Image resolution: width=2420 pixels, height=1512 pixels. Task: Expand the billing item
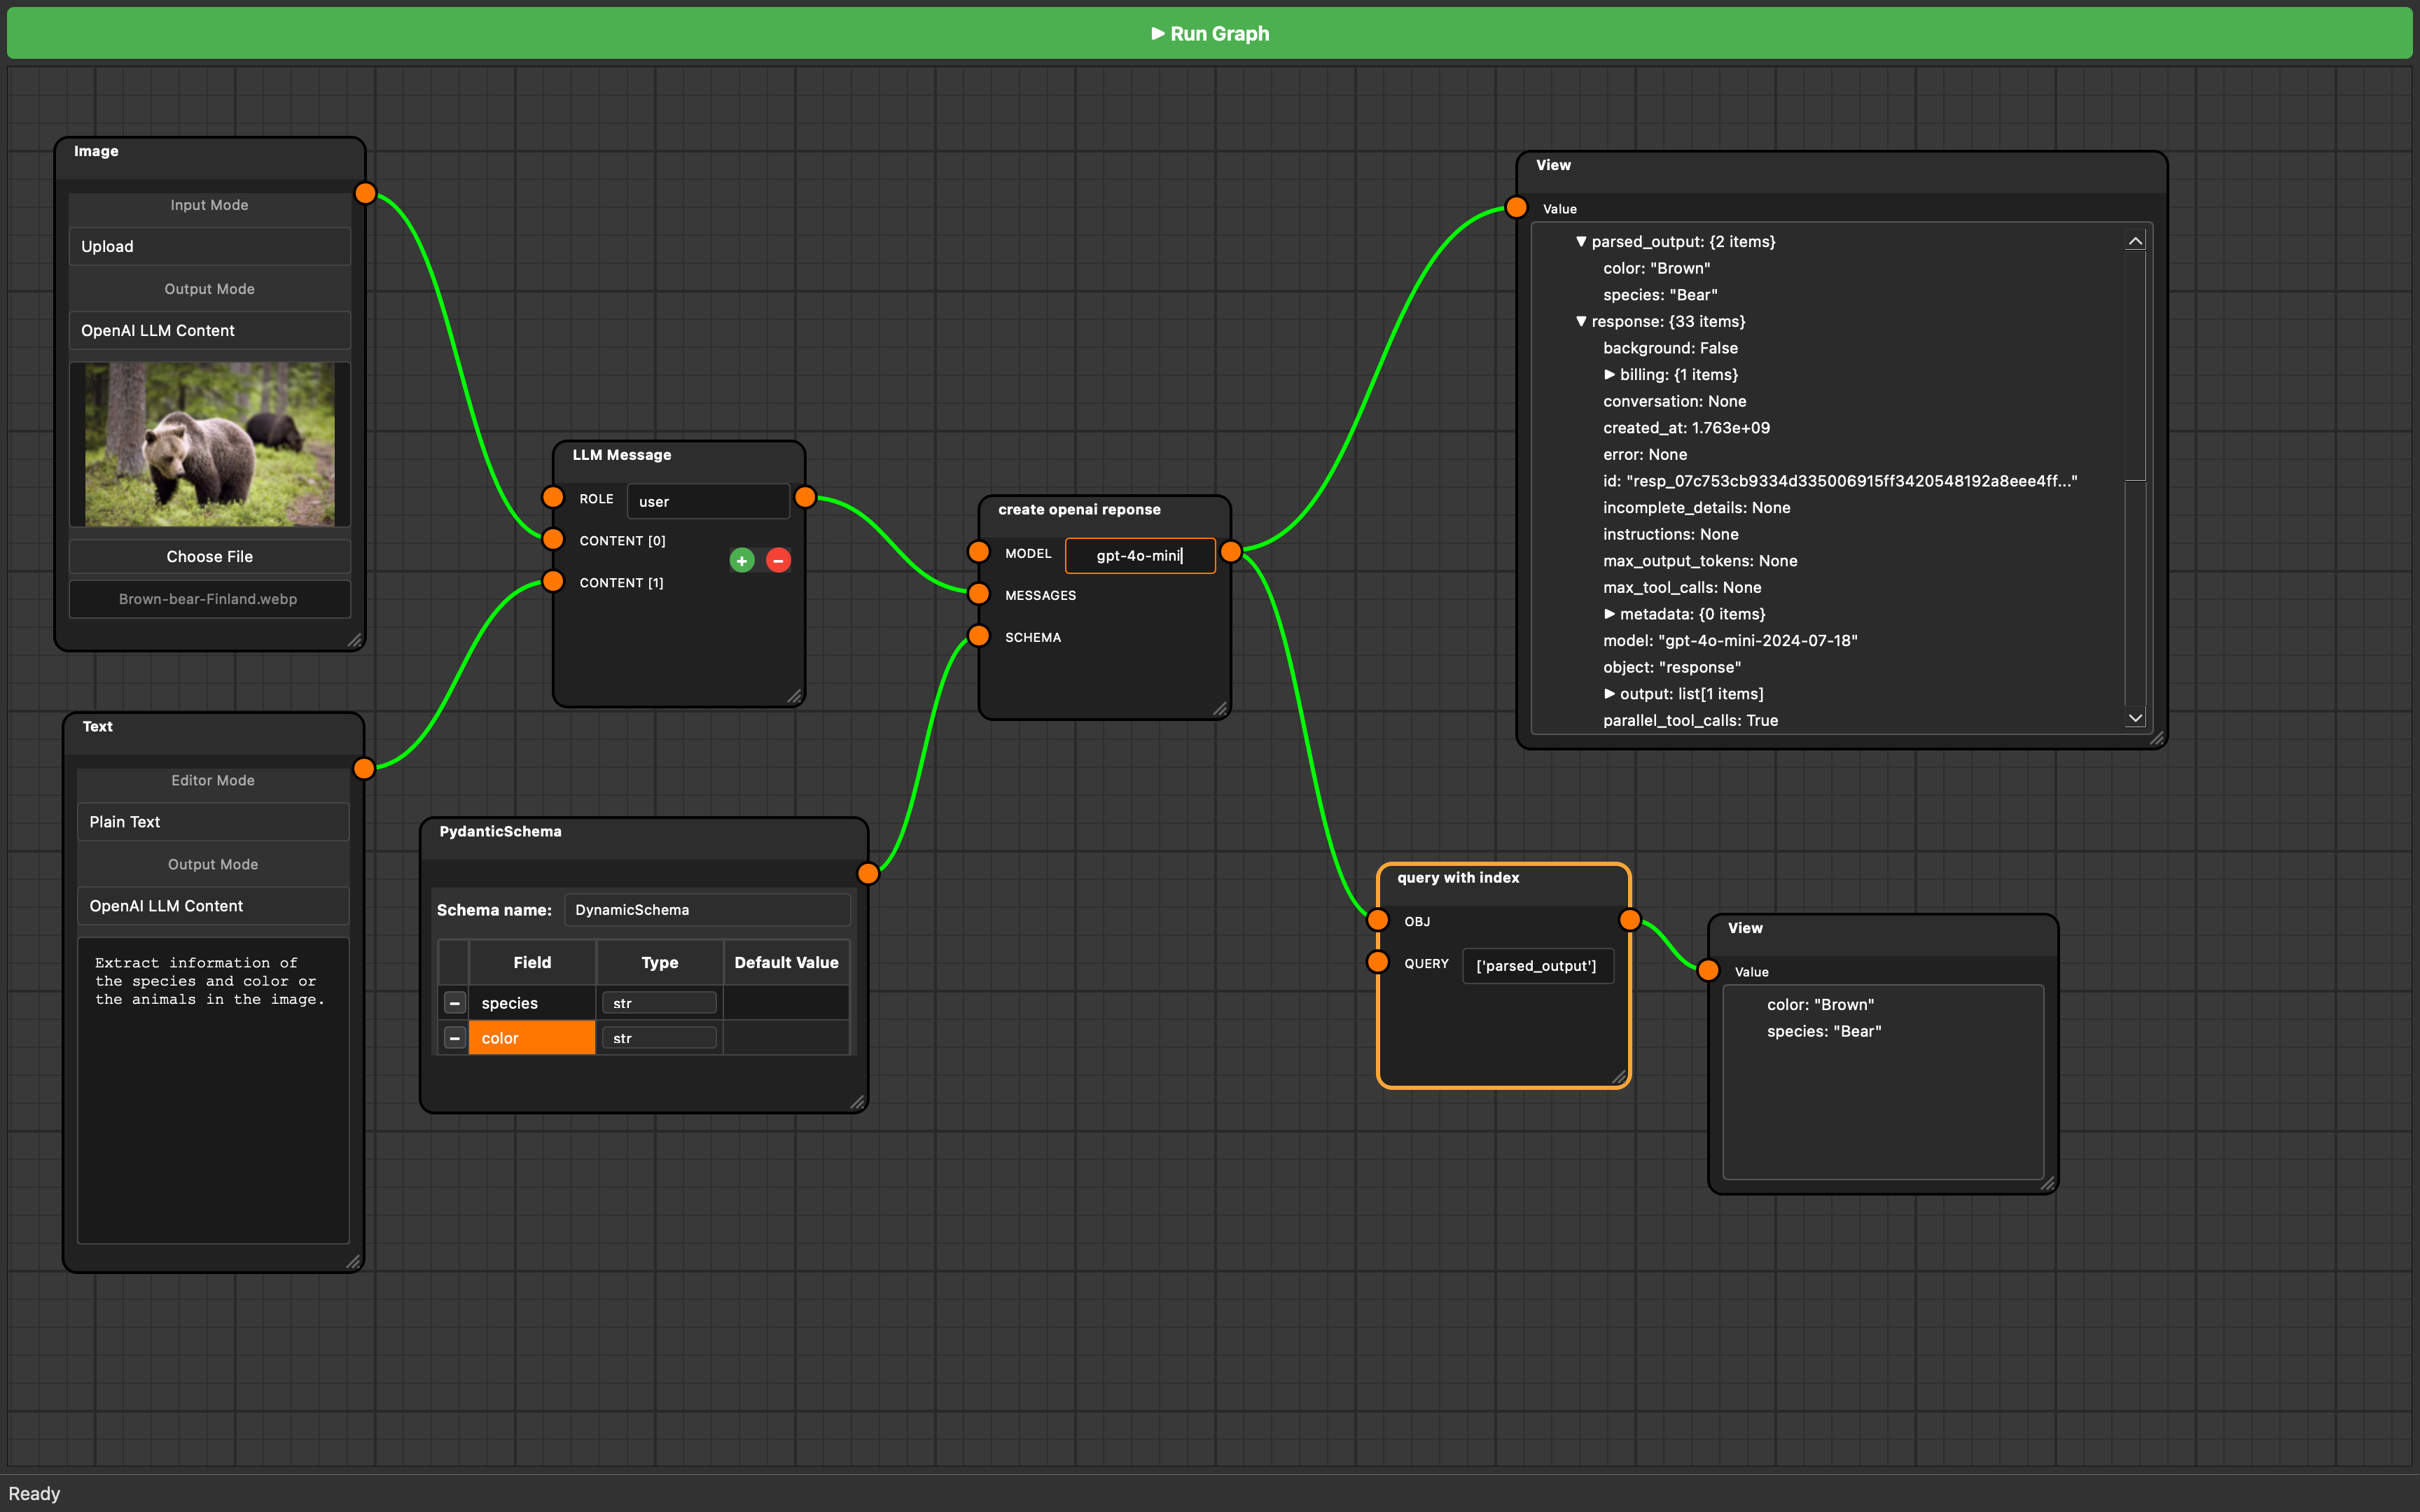click(1609, 375)
